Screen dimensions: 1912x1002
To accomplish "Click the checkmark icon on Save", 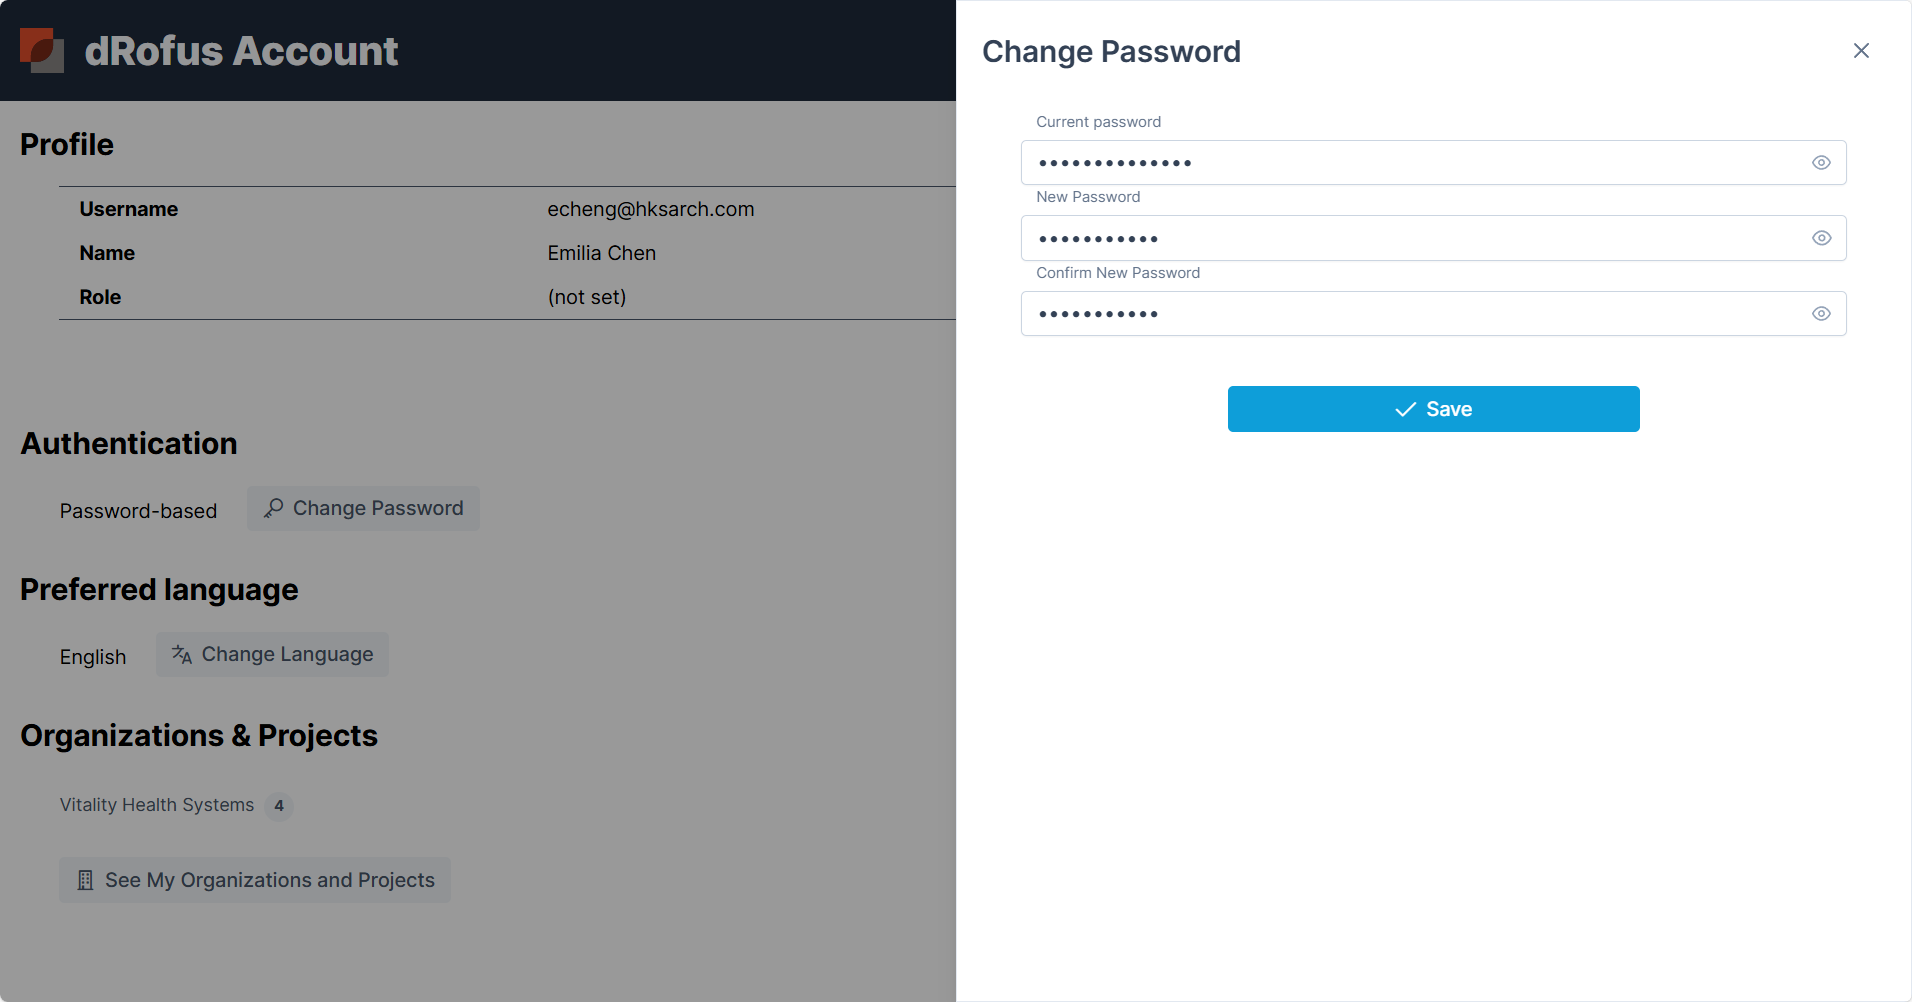I will (x=1405, y=409).
